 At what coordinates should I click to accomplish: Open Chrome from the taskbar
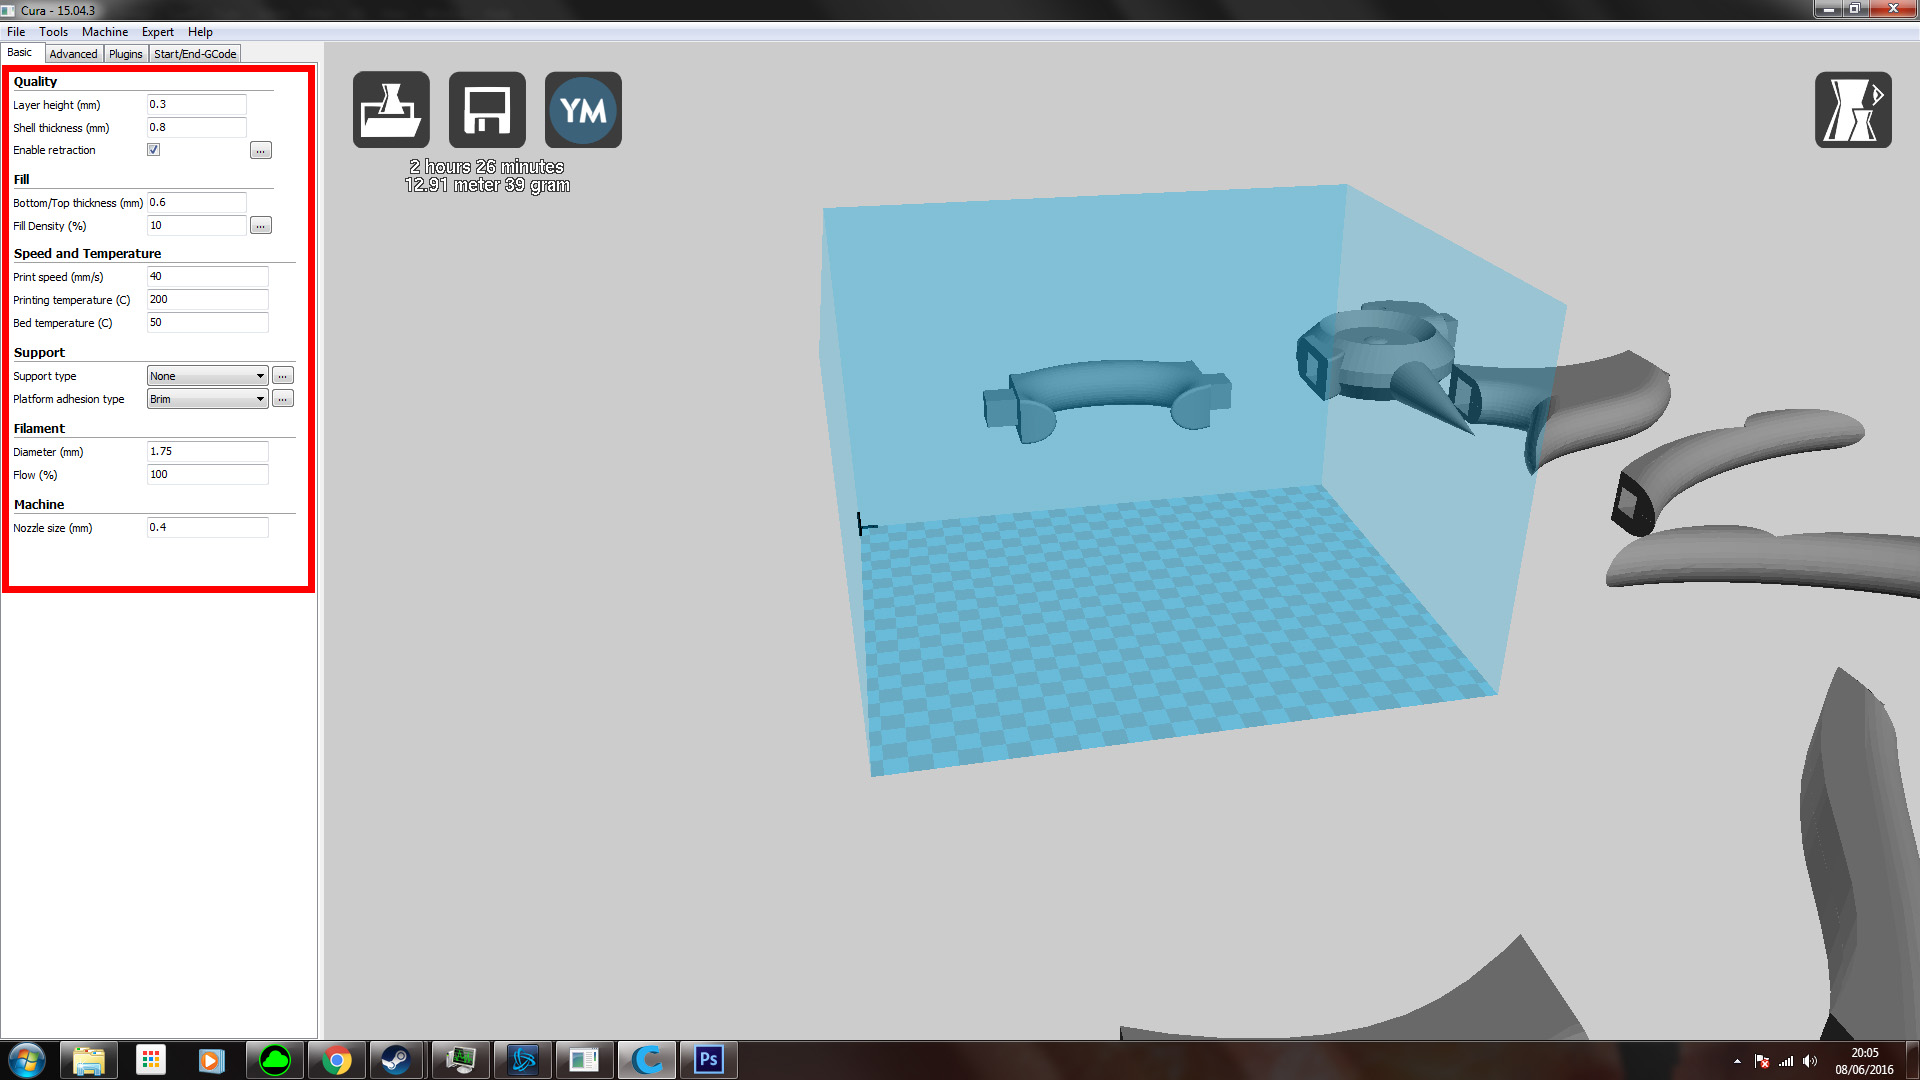[x=337, y=1060]
